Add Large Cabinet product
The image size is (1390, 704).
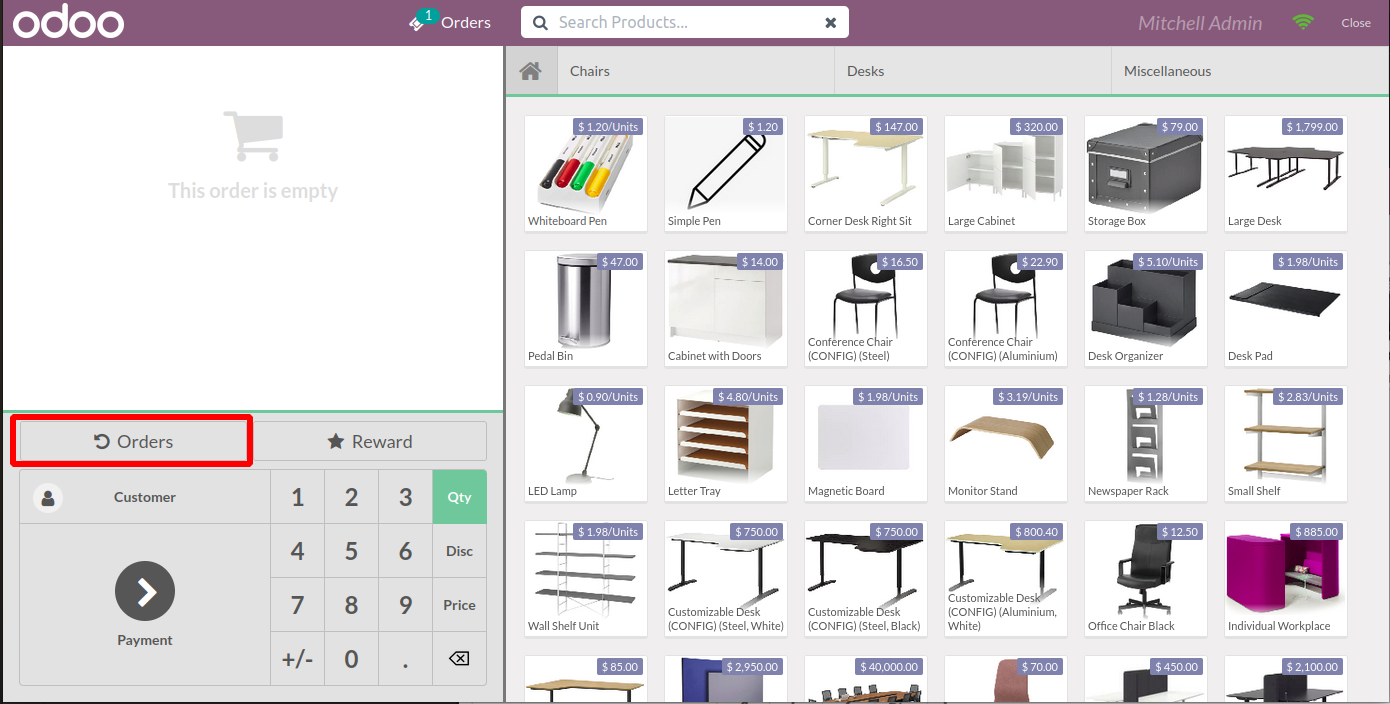click(x=1006, y=174)
